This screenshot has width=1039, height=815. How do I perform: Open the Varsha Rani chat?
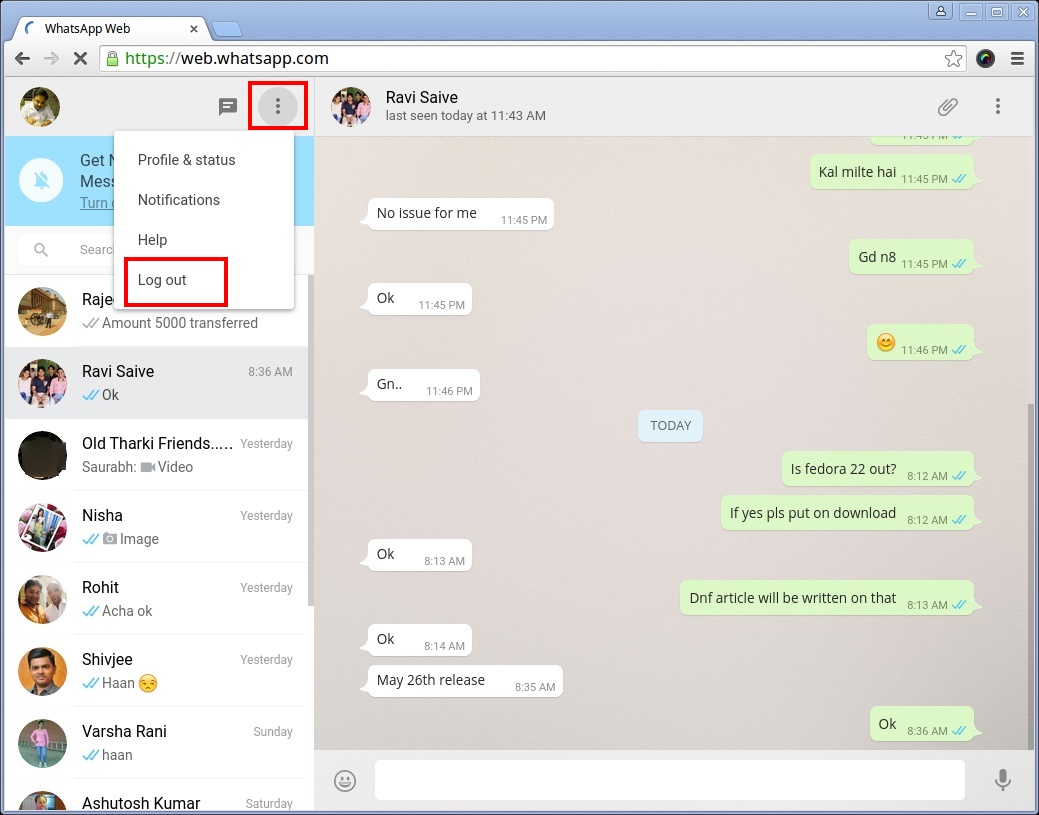[156, 743]
